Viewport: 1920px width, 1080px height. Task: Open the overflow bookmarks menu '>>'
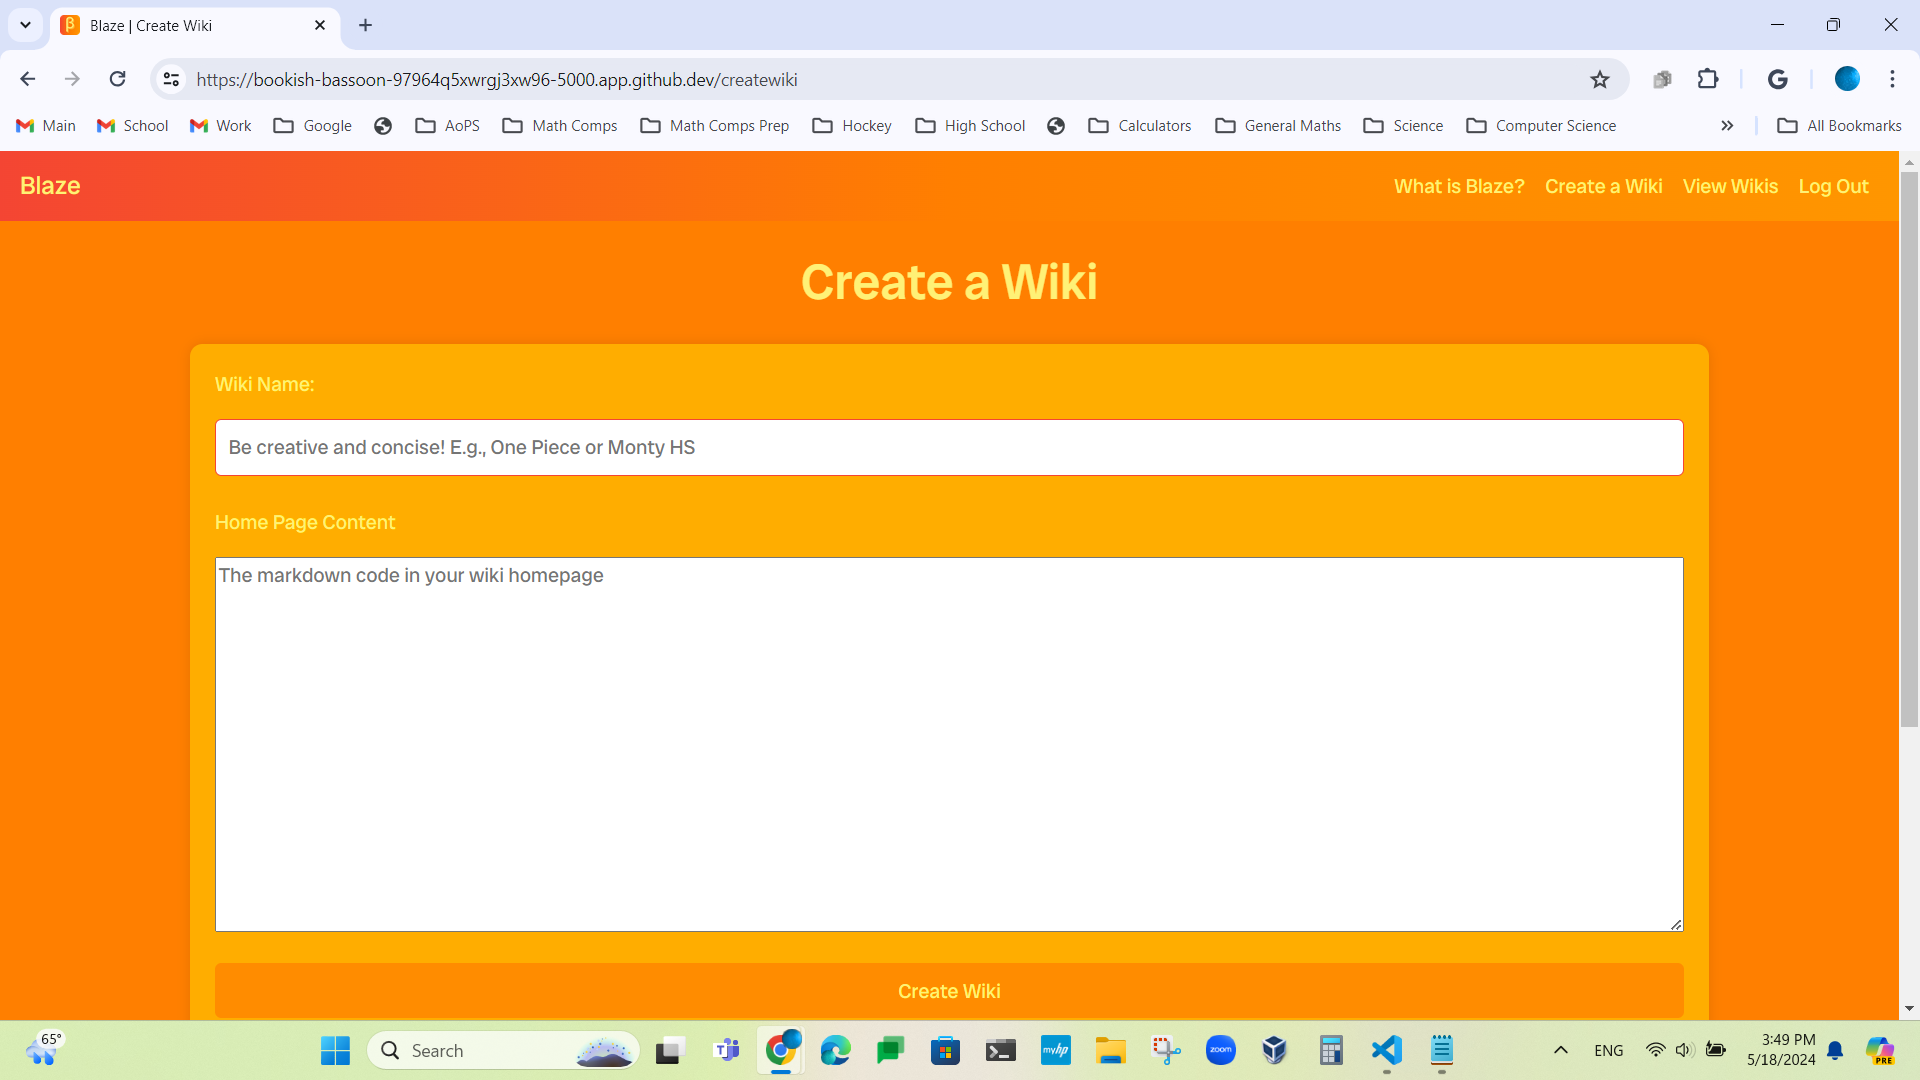1727,125
